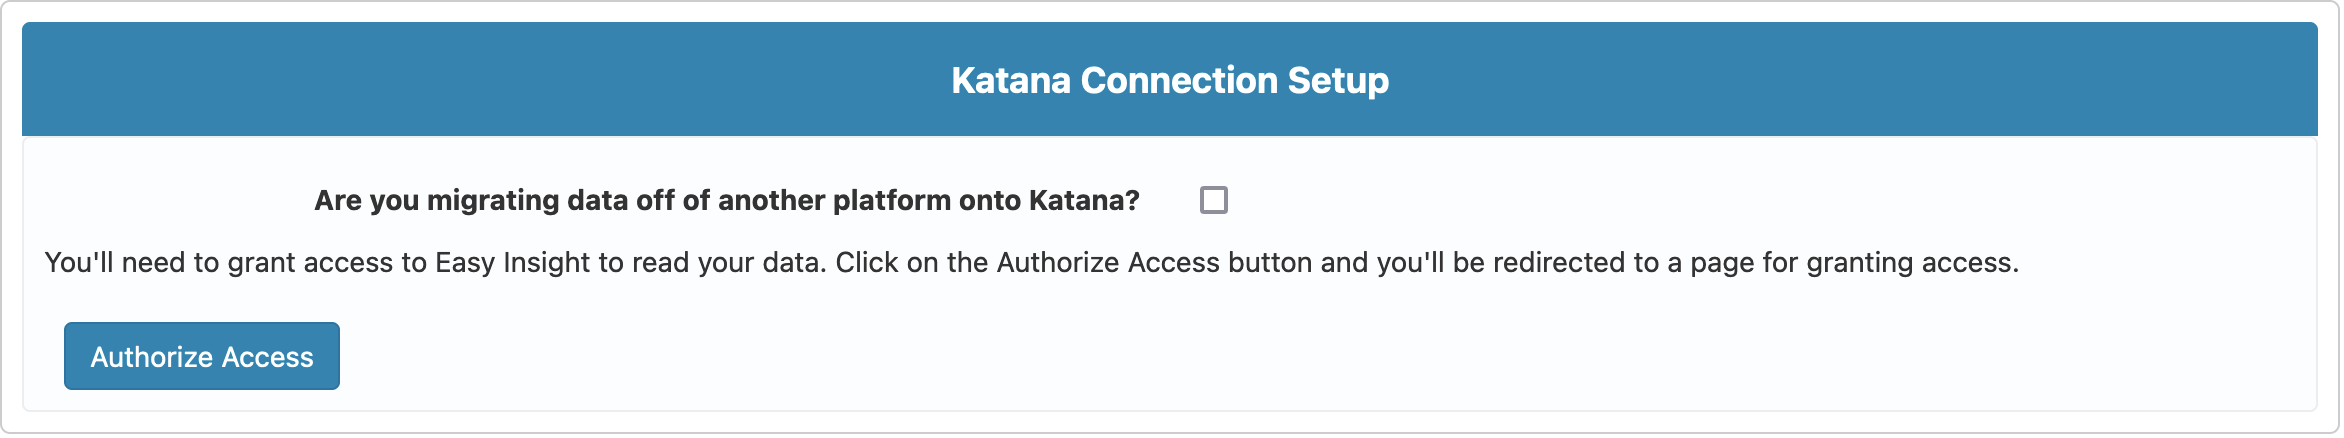
Task: Click "read your data" in the description
Action: [726, 262]
